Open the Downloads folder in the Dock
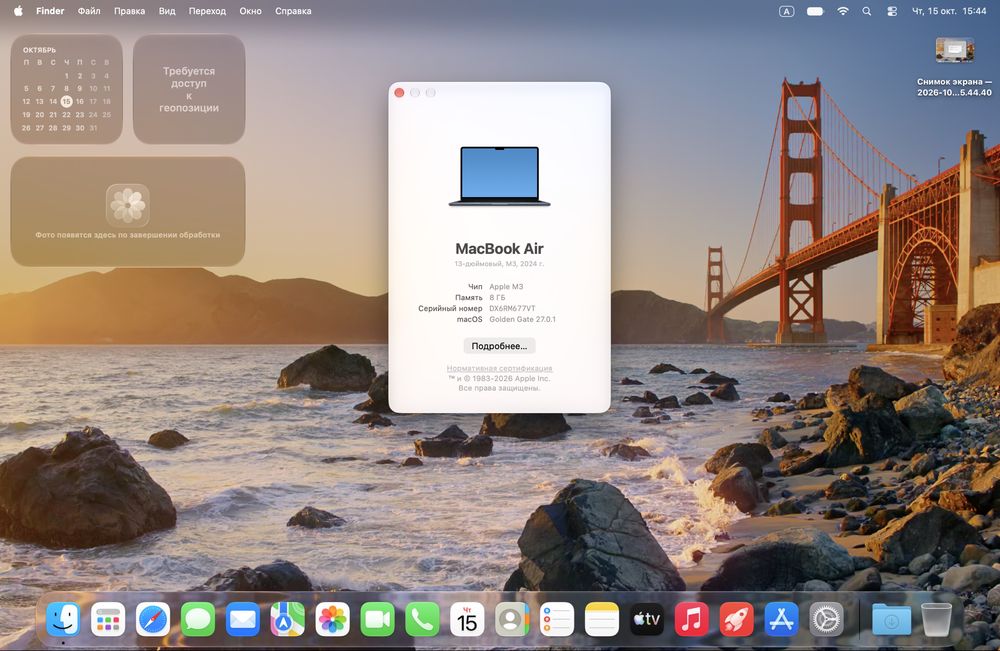1000x651 pixels. coord(892,619)
